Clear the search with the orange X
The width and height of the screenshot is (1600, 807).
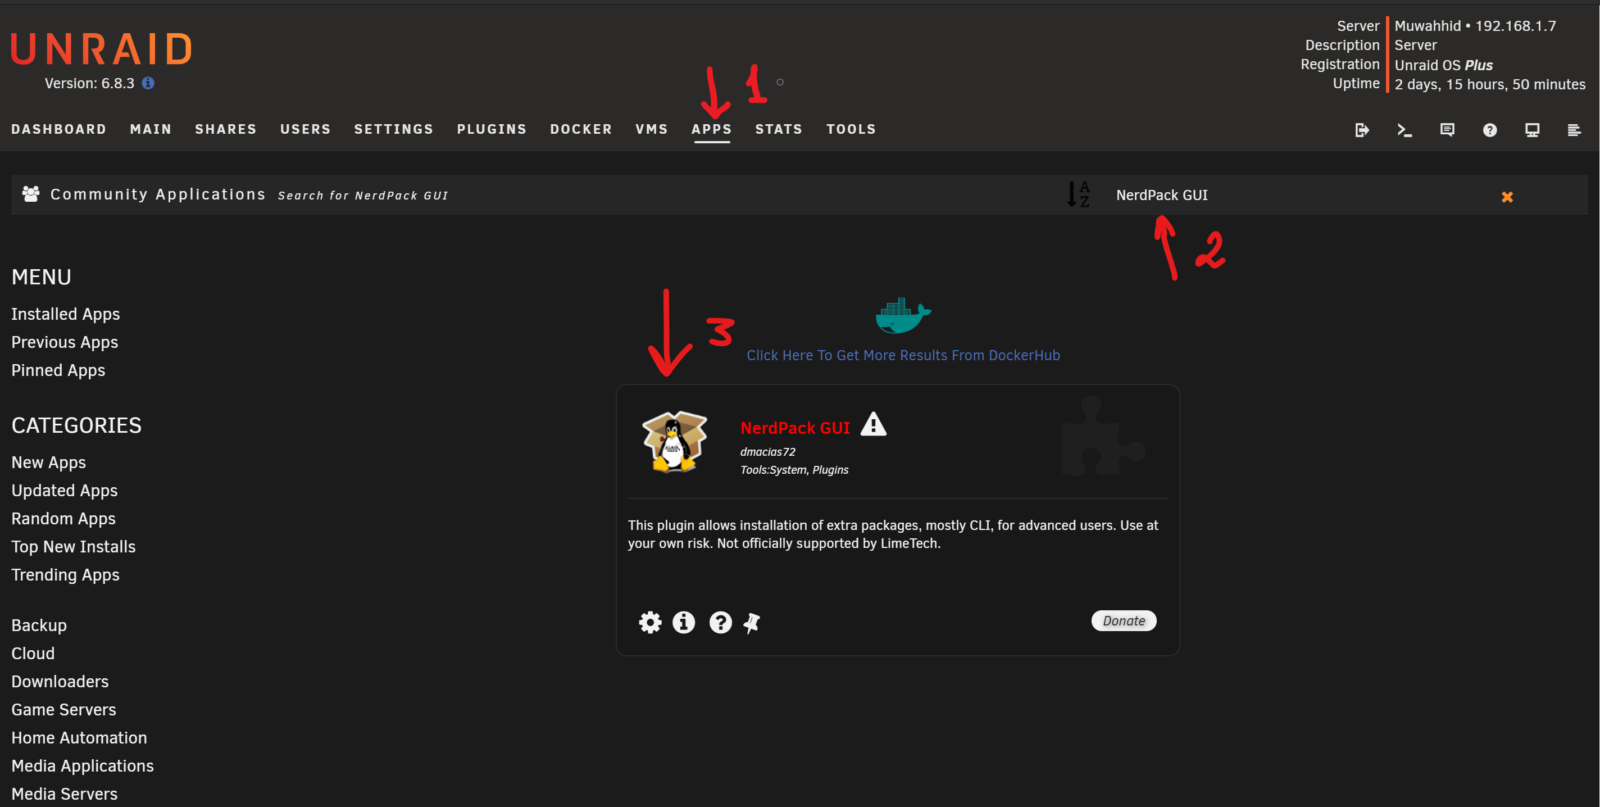click(x=1507, y=197)
